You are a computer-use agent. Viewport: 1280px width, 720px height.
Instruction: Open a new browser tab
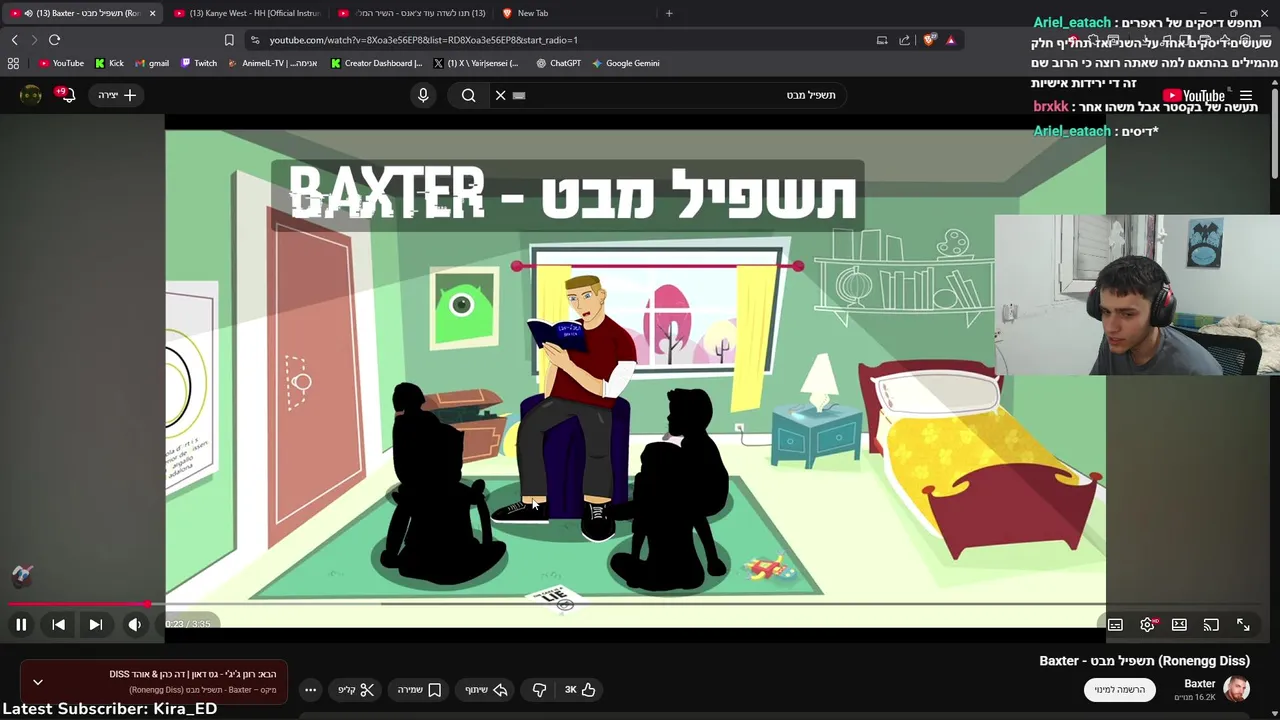[669, 13]
